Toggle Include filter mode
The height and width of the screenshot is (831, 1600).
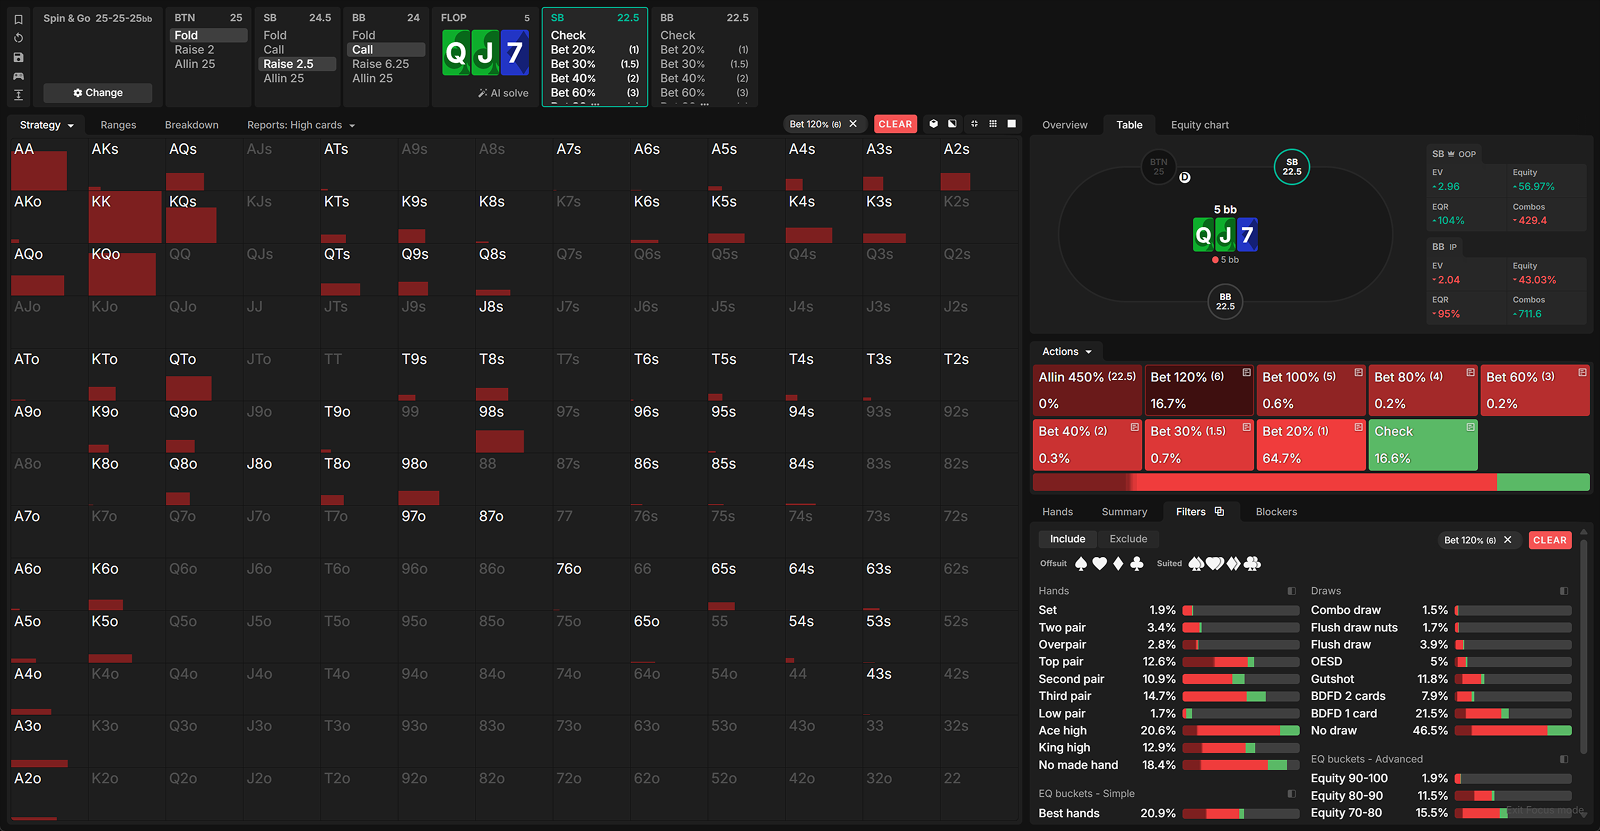pos(1067,539)
